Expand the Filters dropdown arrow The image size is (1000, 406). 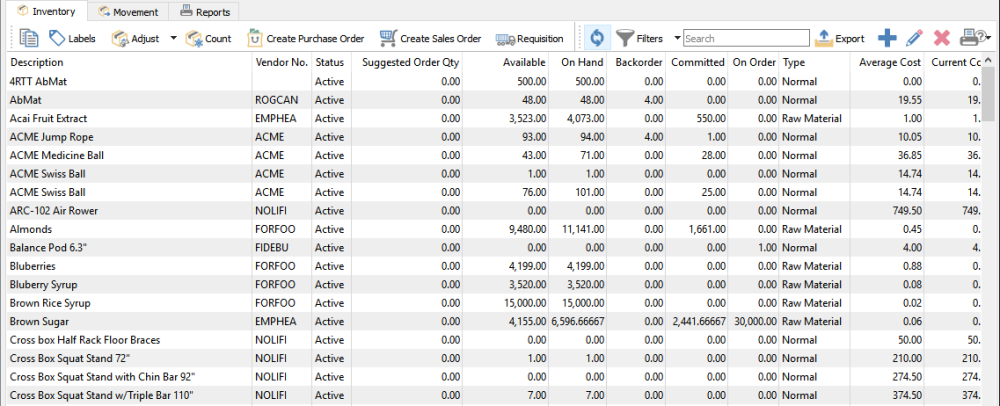[x=677, y=38]
